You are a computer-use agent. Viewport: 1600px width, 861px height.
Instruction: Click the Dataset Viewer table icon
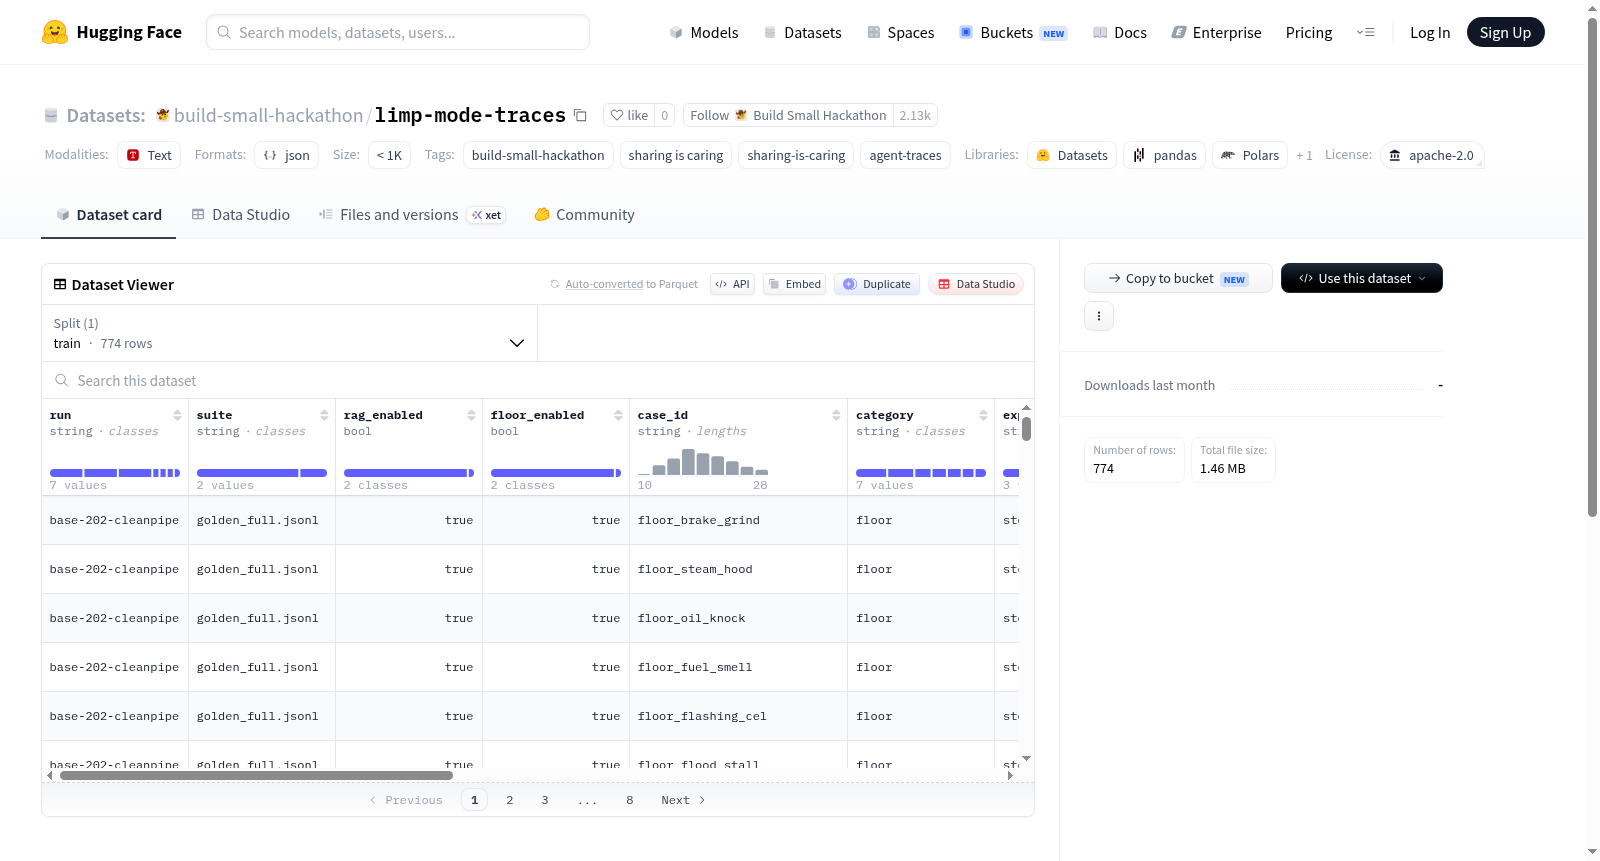(x=60, y=285)
